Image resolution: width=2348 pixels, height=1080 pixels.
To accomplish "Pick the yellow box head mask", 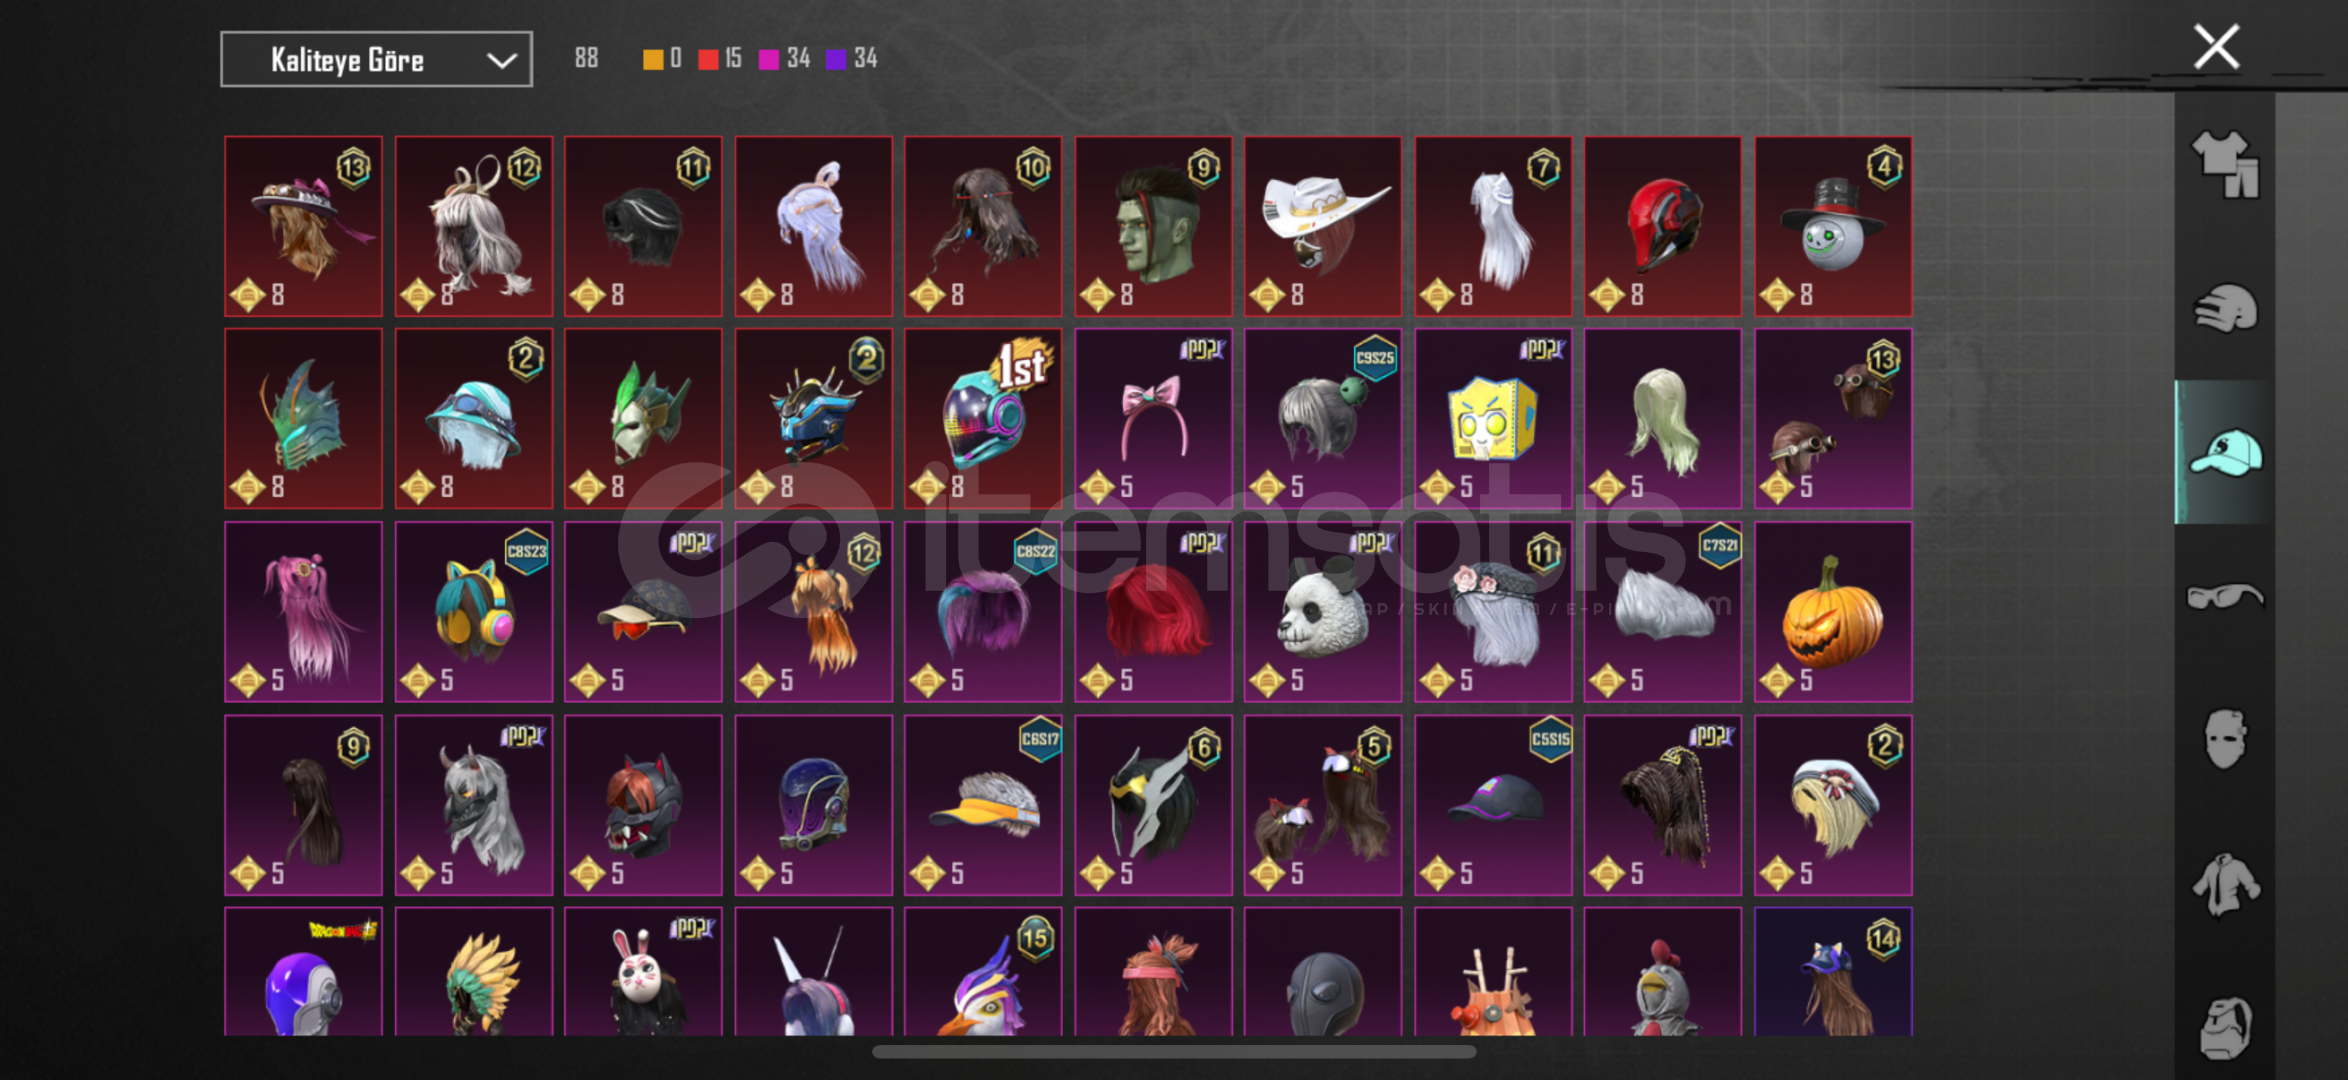I will 1493,418.
